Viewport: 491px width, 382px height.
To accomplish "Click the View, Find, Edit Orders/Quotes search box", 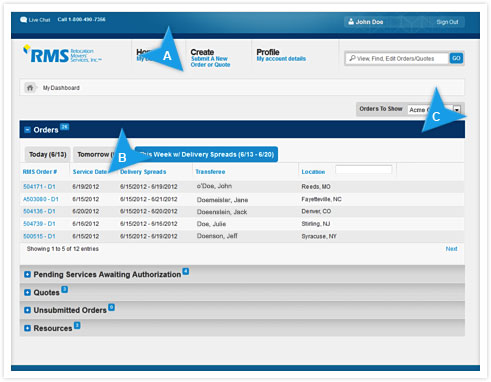I will 397,58.
